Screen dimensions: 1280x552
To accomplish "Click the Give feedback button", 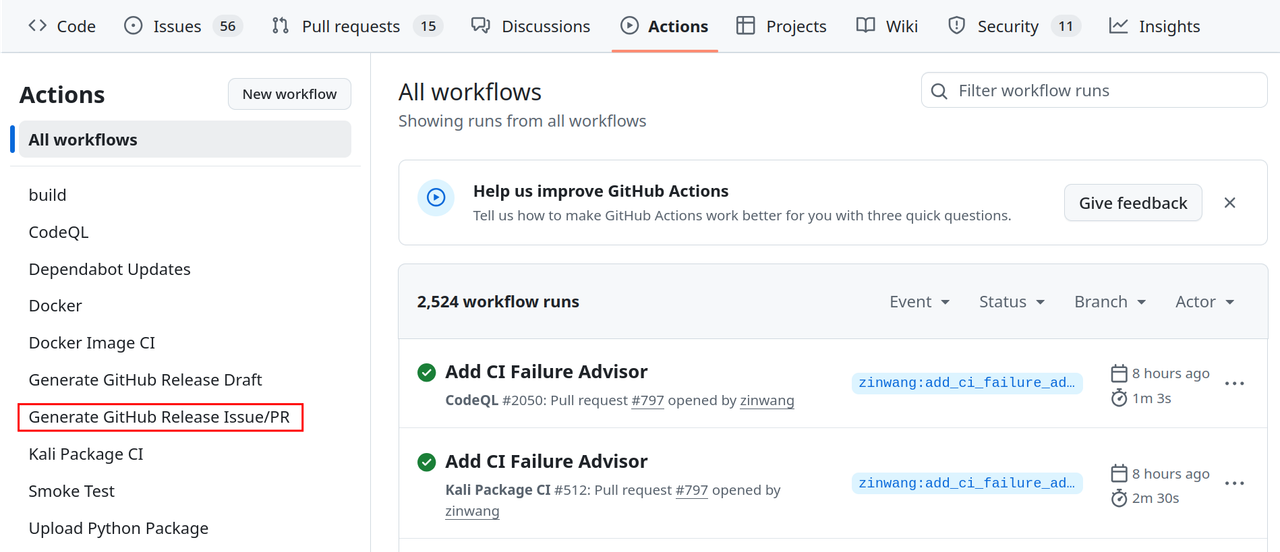I will (x=1133, y=203).
